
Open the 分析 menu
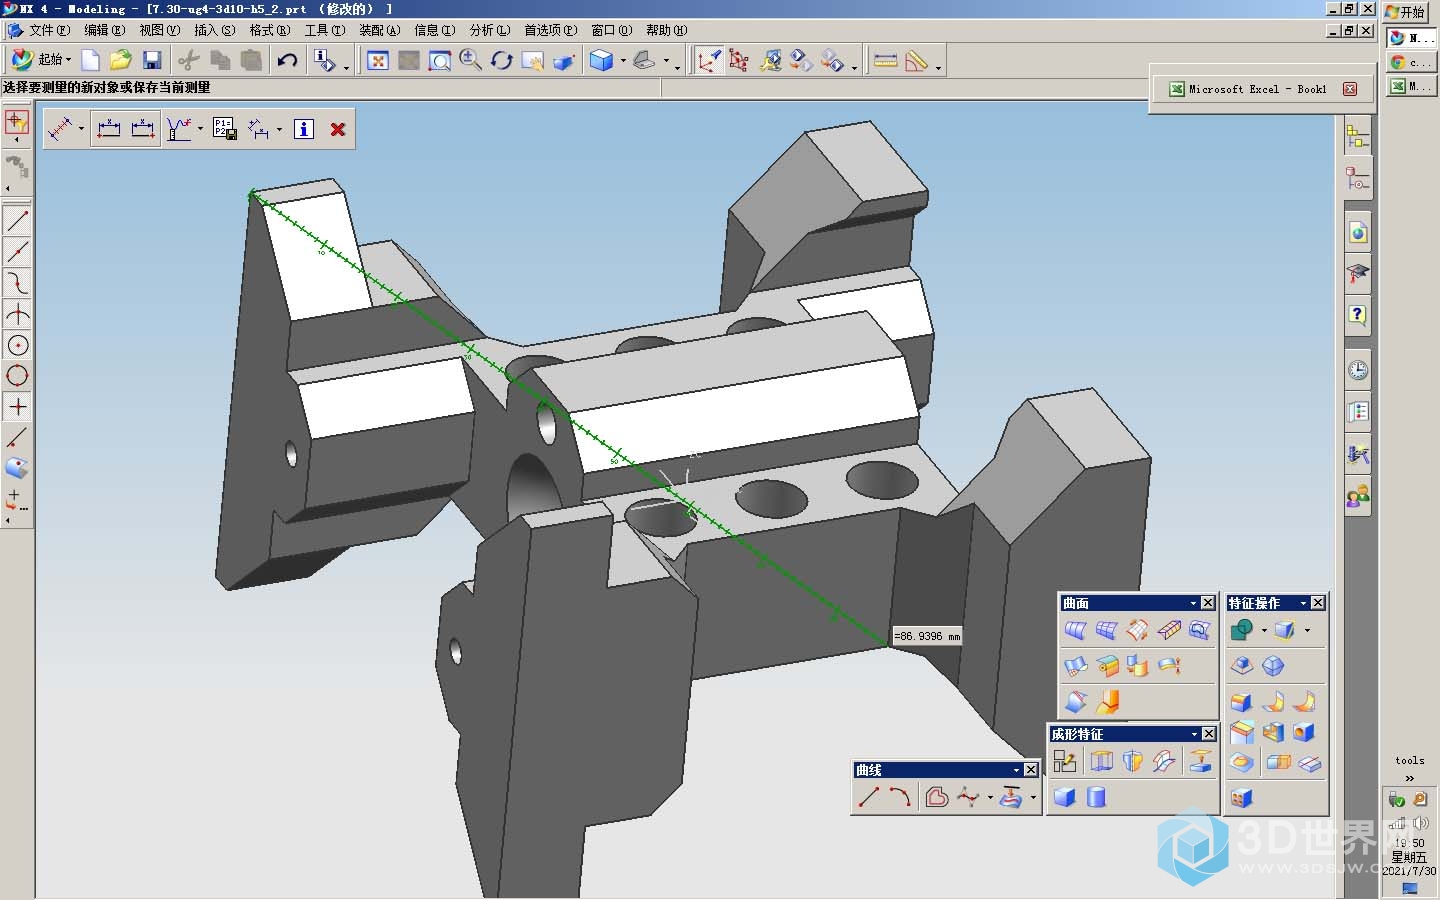[x=489, y=30]
